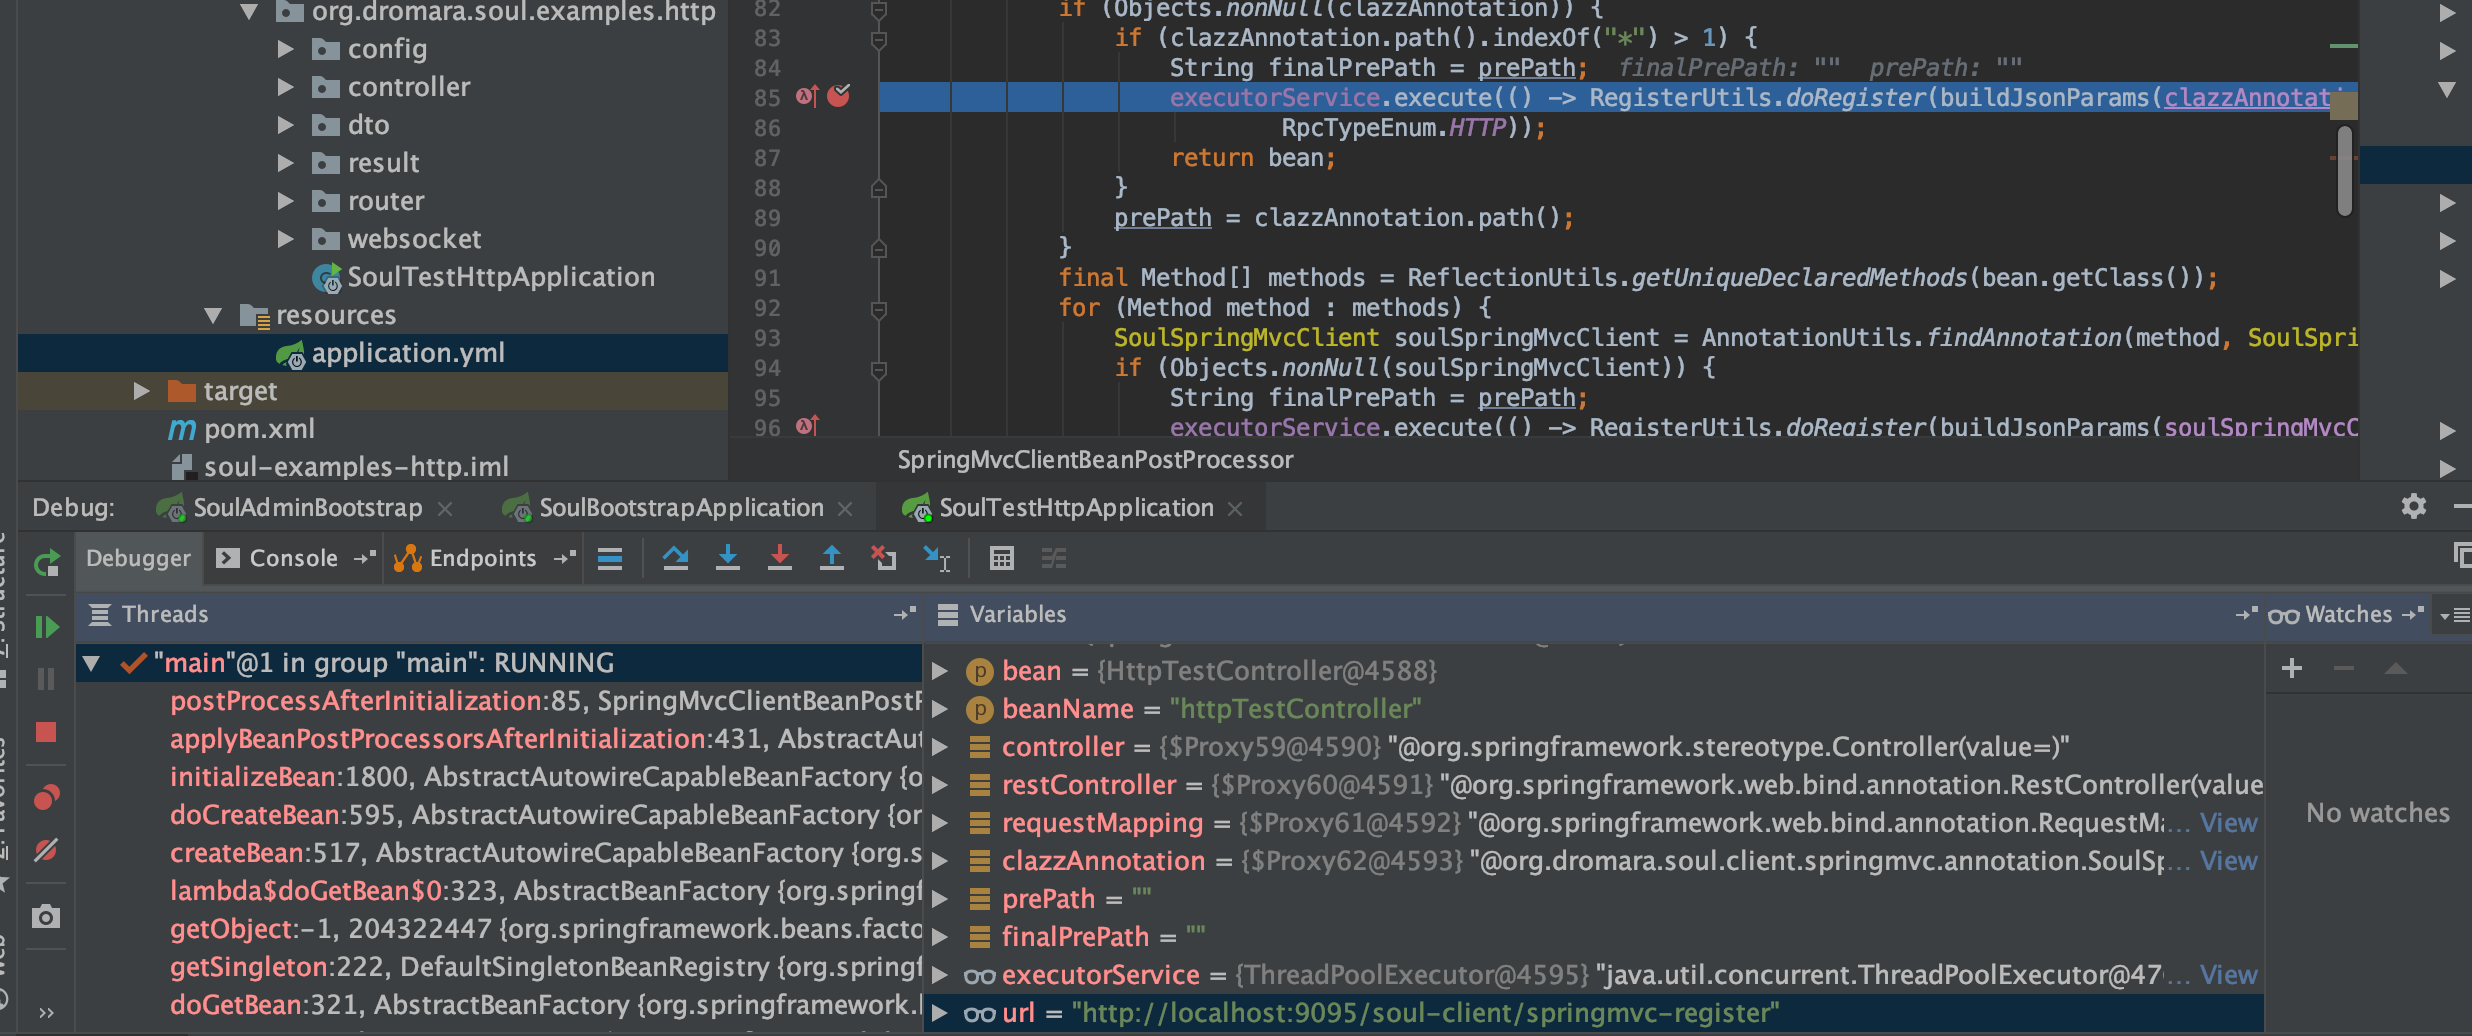Click the Pause Program icon
This screenshot has height=1036, width=2472.
tap(46, 680)
